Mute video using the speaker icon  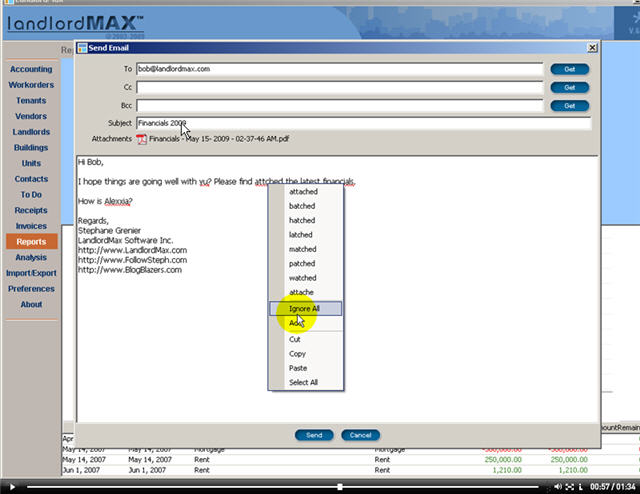tap(558, 487)
